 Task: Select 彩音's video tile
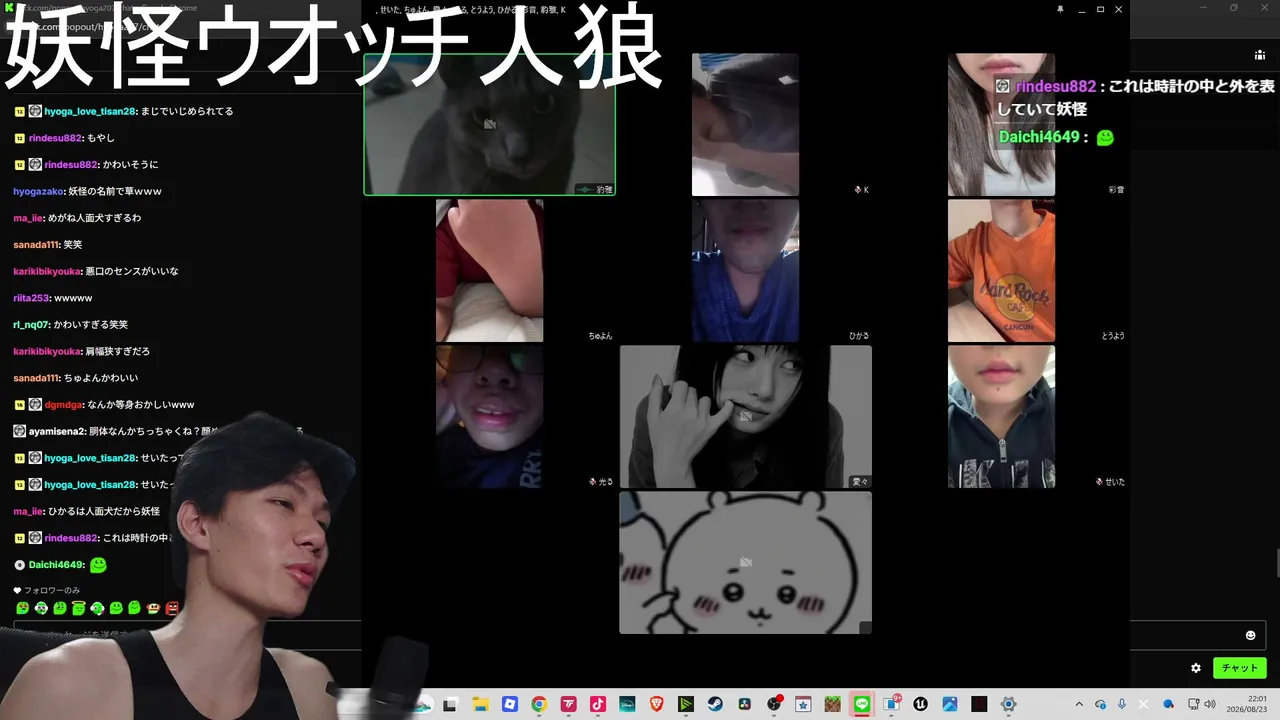pyautogui.click(x=1001, y=124)
